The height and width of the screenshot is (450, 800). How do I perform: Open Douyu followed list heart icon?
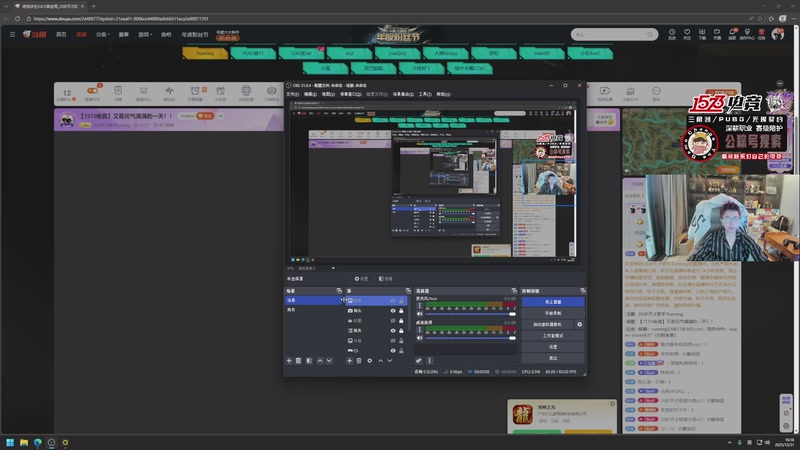point(687,34)
